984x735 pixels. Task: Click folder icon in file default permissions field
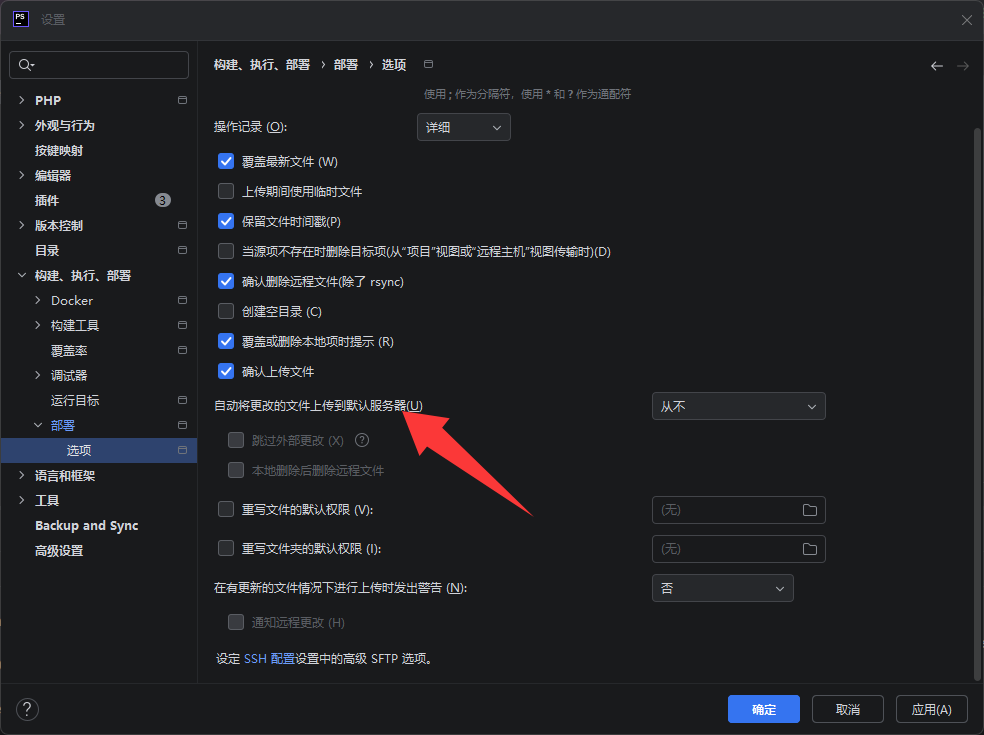tap(809, 510)
